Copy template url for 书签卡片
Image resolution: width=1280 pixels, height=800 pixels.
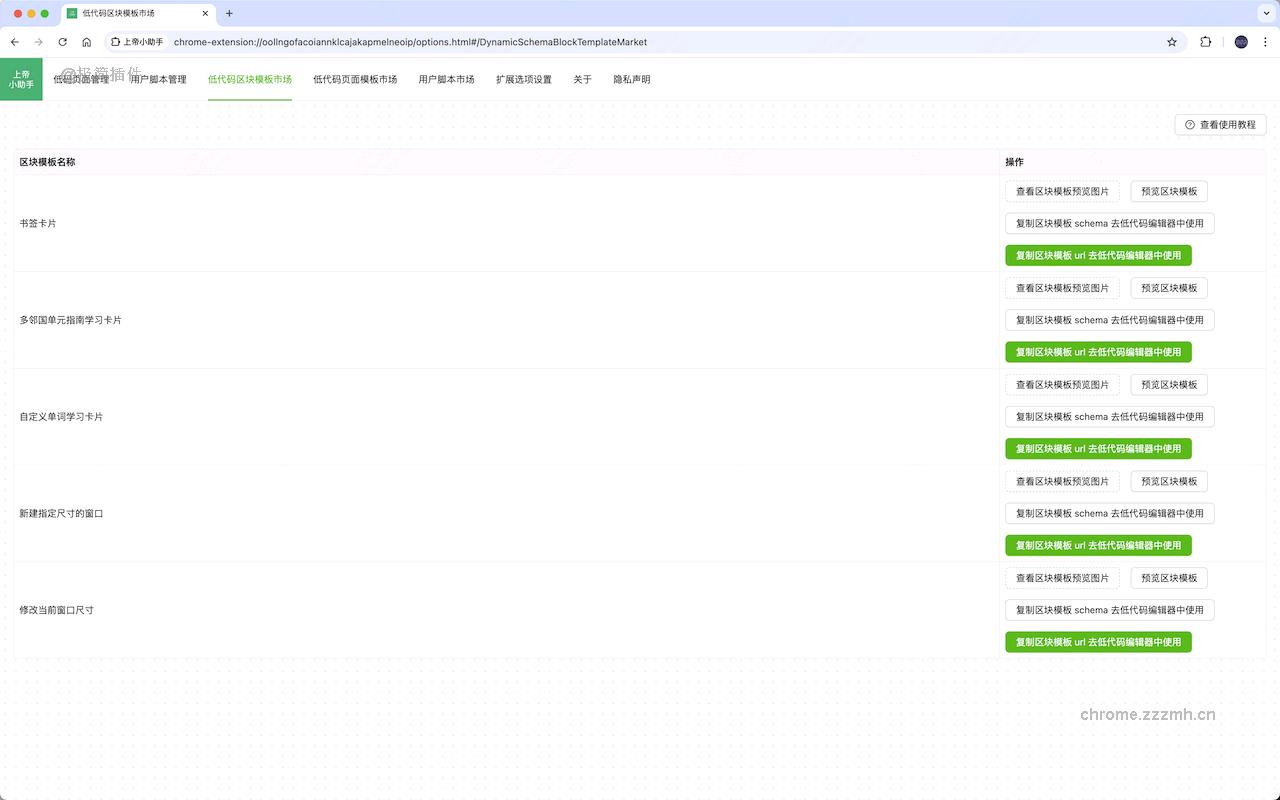pyautogui.click(x=1098, y=255)
